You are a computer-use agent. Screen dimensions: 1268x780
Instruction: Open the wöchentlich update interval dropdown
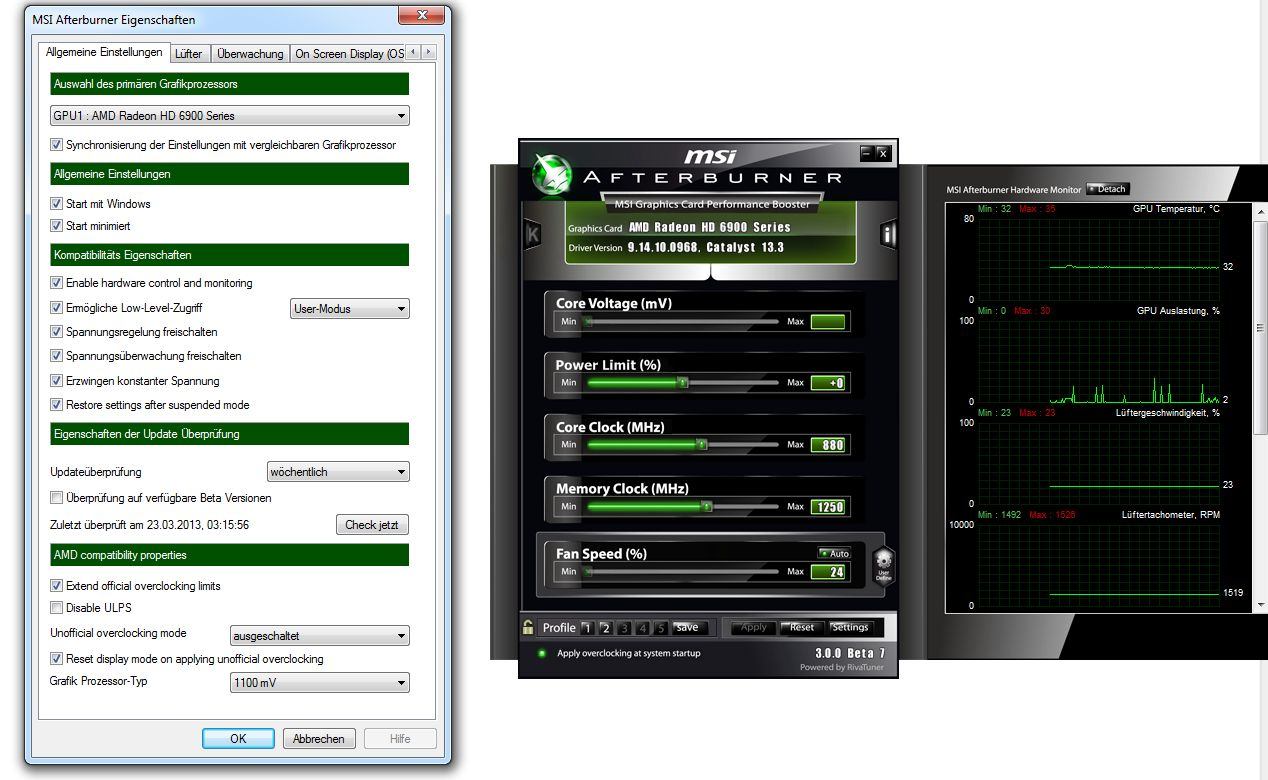point(338,472)
